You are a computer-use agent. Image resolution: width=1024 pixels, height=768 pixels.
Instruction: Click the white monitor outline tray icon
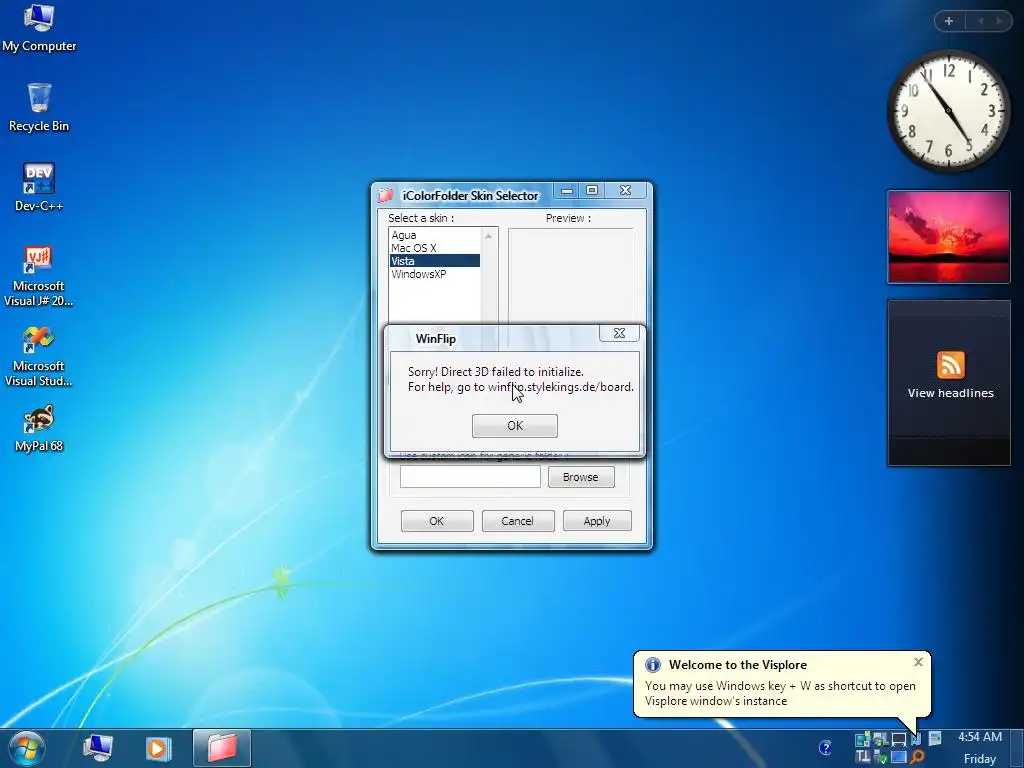899,740
